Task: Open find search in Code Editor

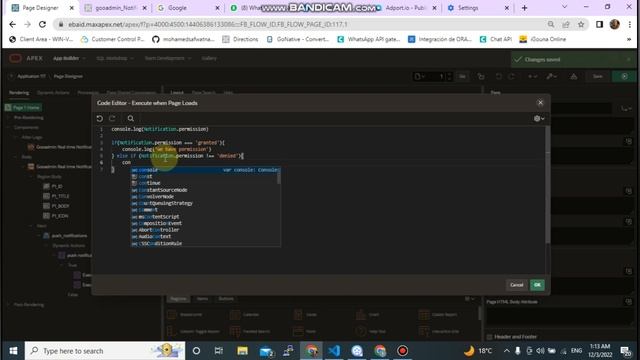Action: pos(131,118)
